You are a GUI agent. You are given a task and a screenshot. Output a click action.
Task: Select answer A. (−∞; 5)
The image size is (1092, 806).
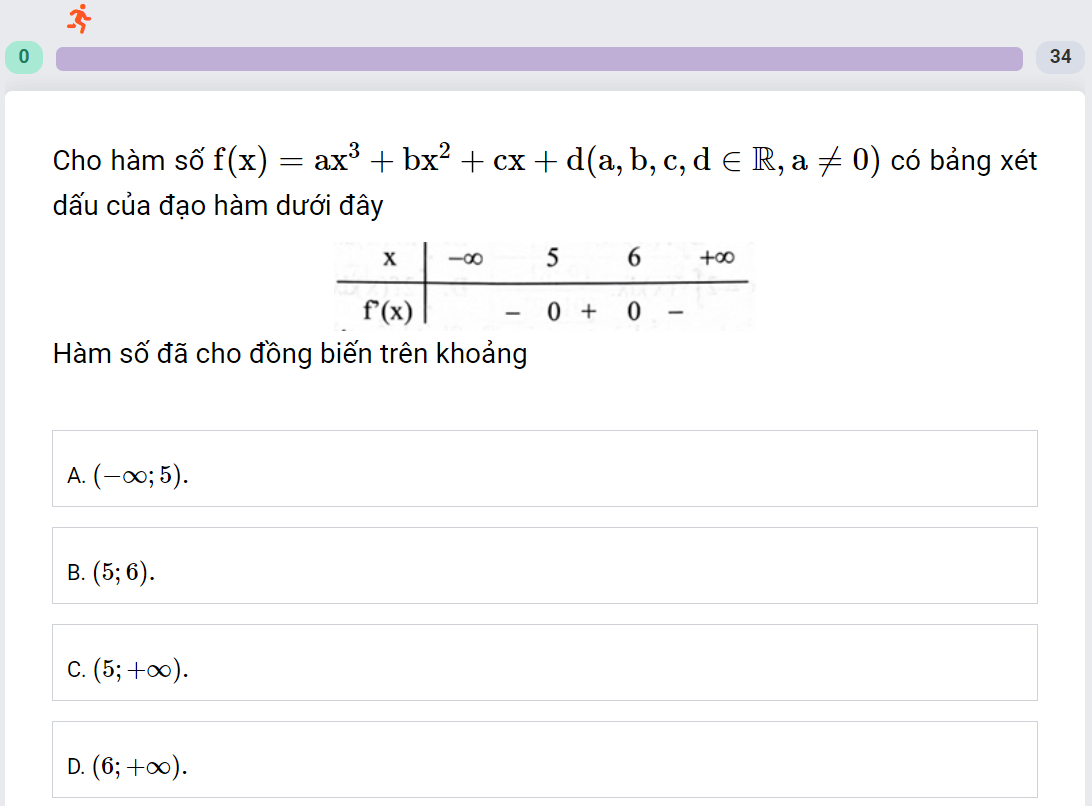point(545,469)
